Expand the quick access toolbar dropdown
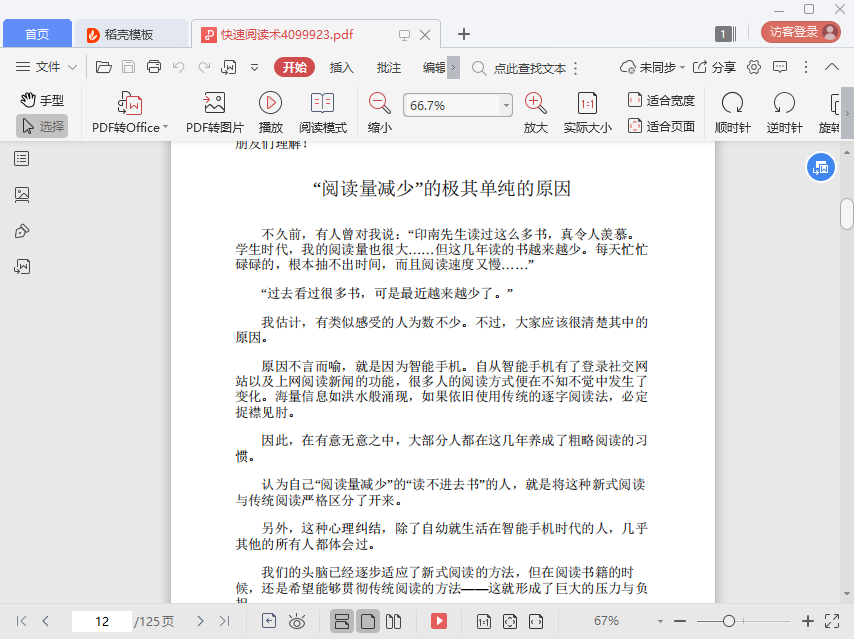The image size is (854, 639). (x=254, y=68)
